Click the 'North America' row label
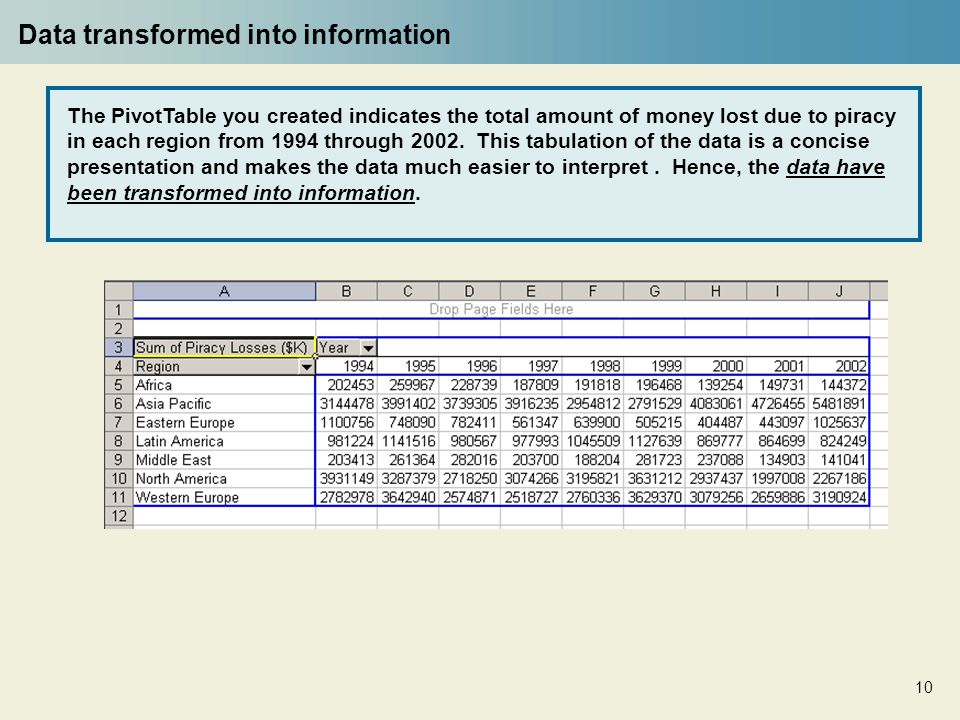 click(x=224, y=479)
